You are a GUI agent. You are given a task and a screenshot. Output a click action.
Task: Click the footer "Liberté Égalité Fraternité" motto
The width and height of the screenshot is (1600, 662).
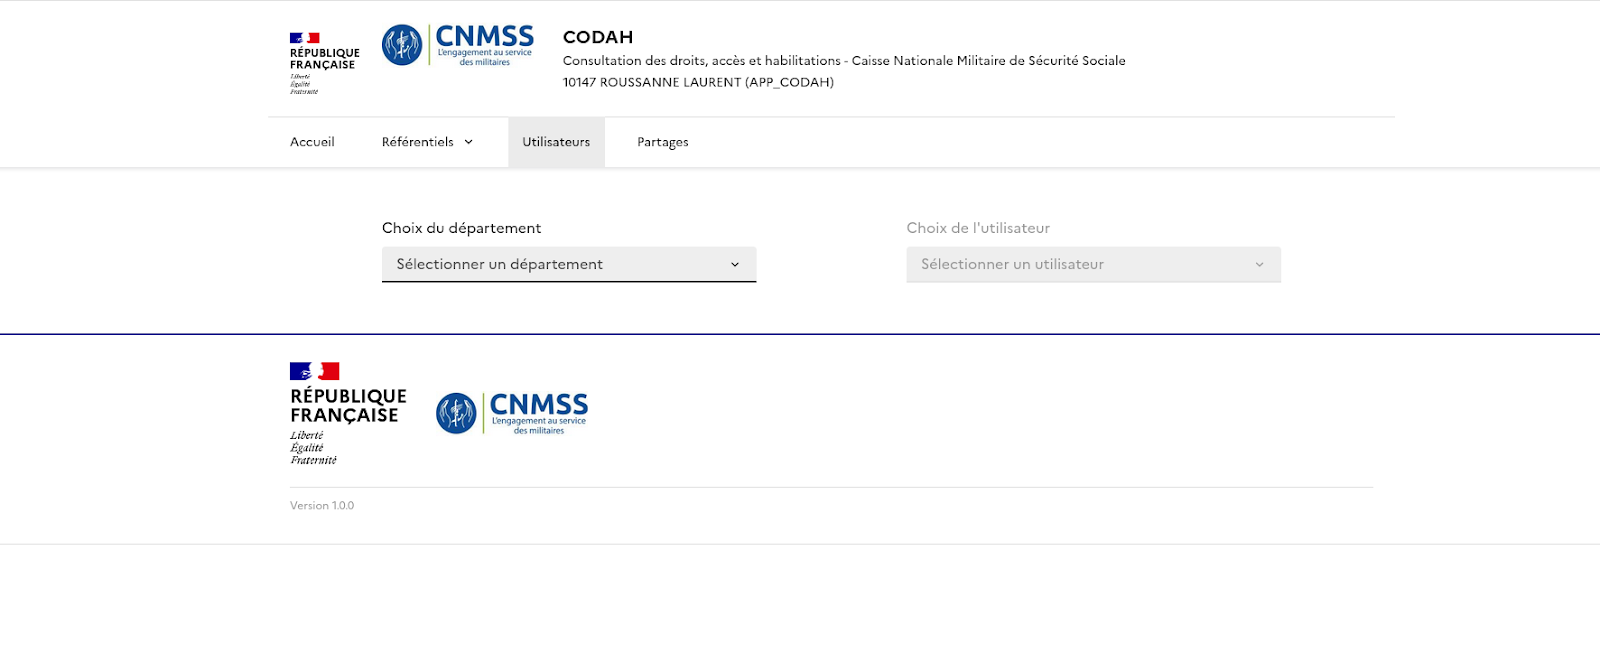tap(313, 448)
